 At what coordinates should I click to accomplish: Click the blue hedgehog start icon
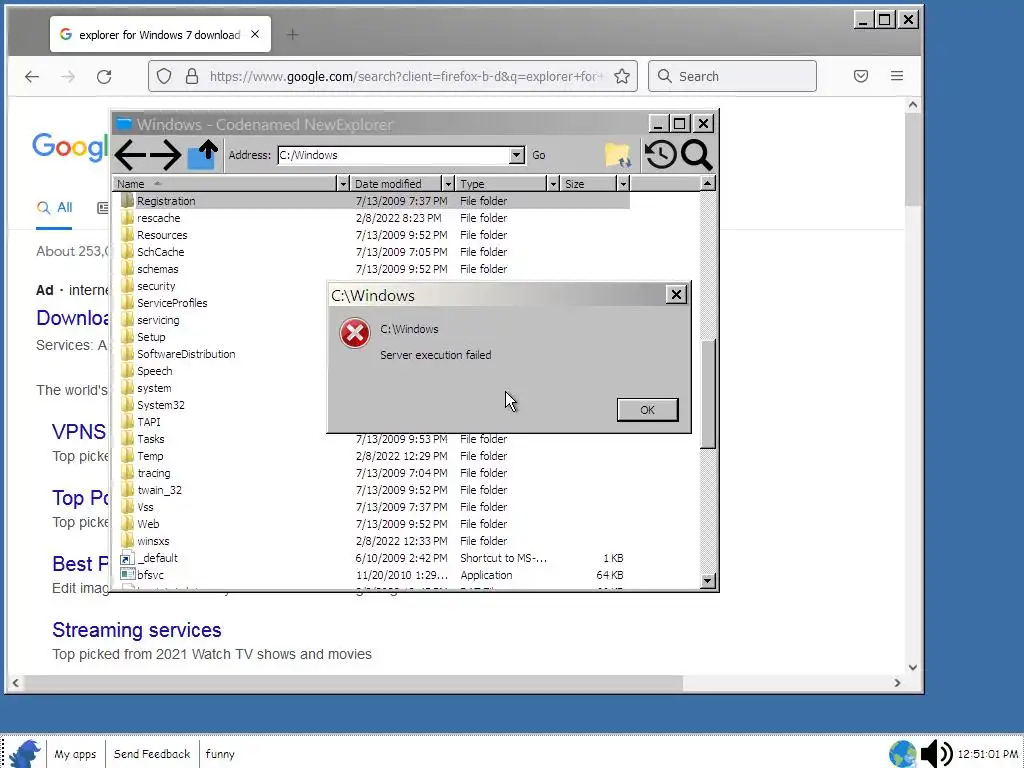[x=24, y=753]
